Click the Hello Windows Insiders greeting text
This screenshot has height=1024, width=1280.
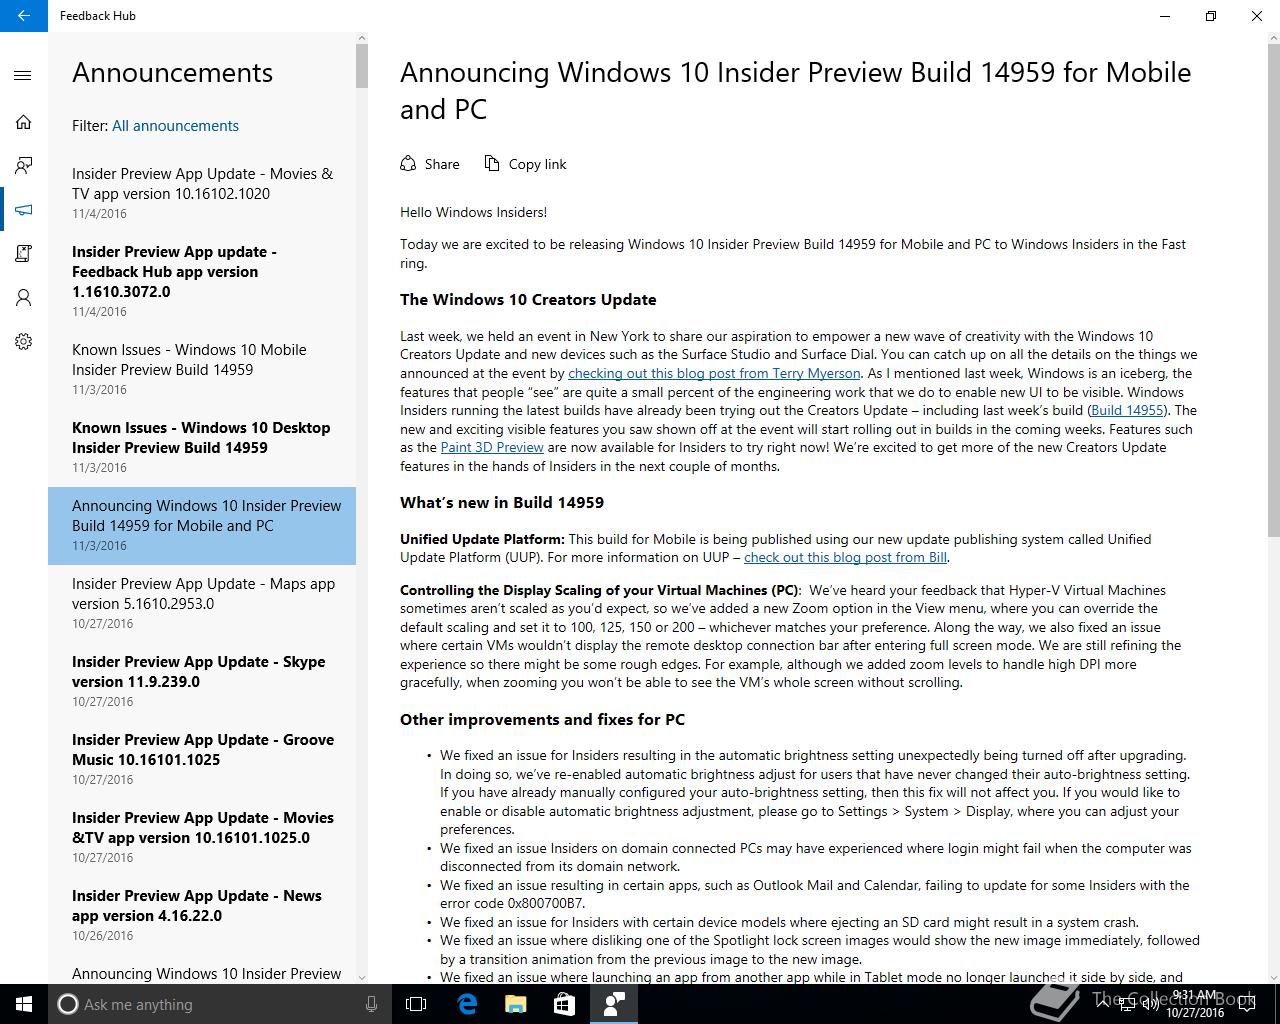(473, 212)
